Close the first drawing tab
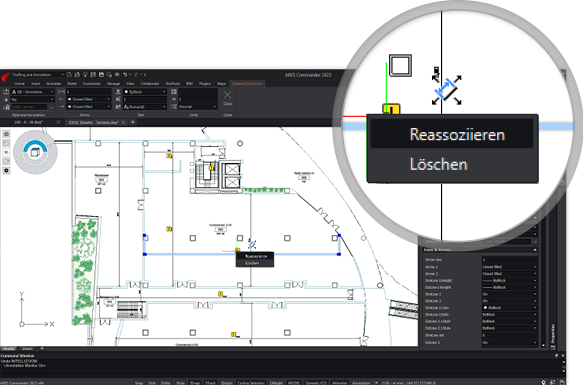This screenshot has height=385, width=583. [x=58, y=122]
